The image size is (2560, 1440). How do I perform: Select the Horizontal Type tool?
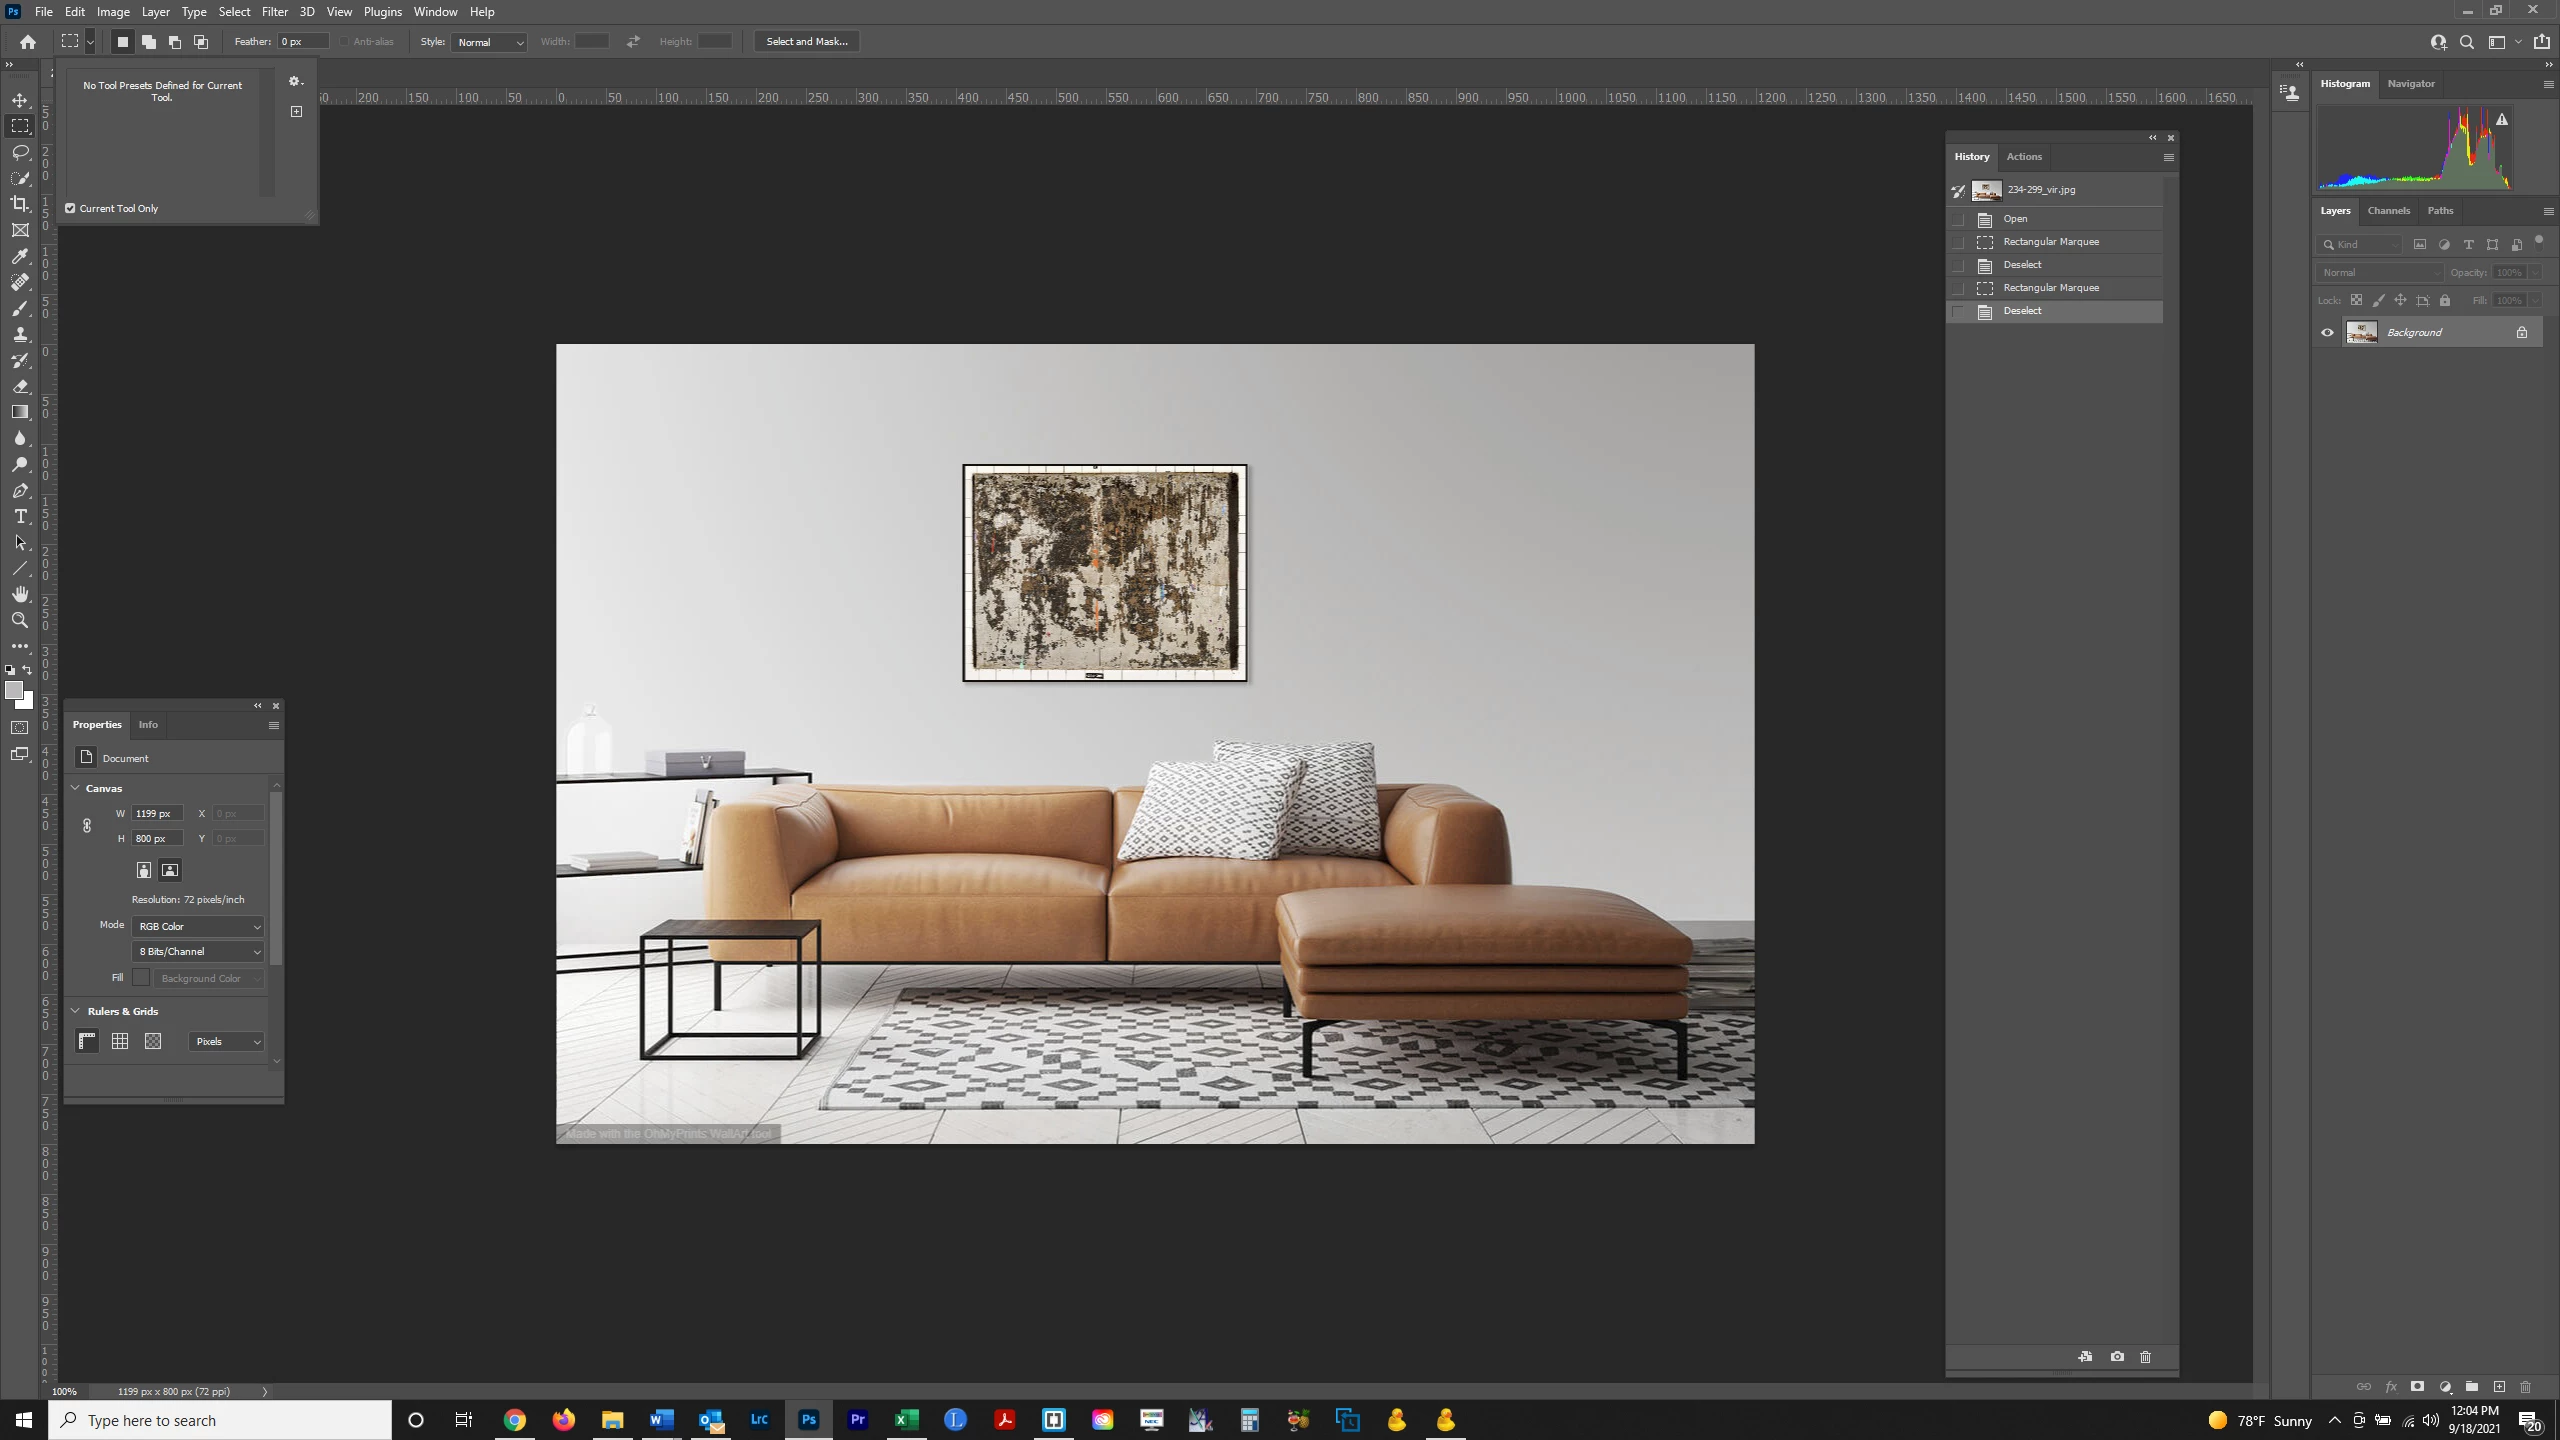pyautogui.click(x=20, y=516)
